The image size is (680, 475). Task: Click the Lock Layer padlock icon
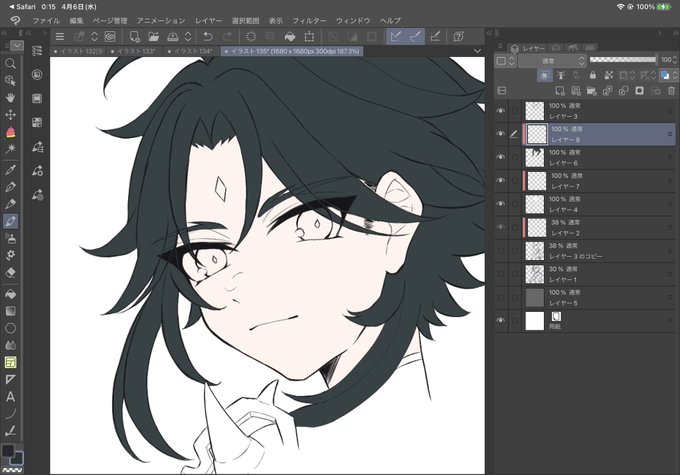coord(592,75)
